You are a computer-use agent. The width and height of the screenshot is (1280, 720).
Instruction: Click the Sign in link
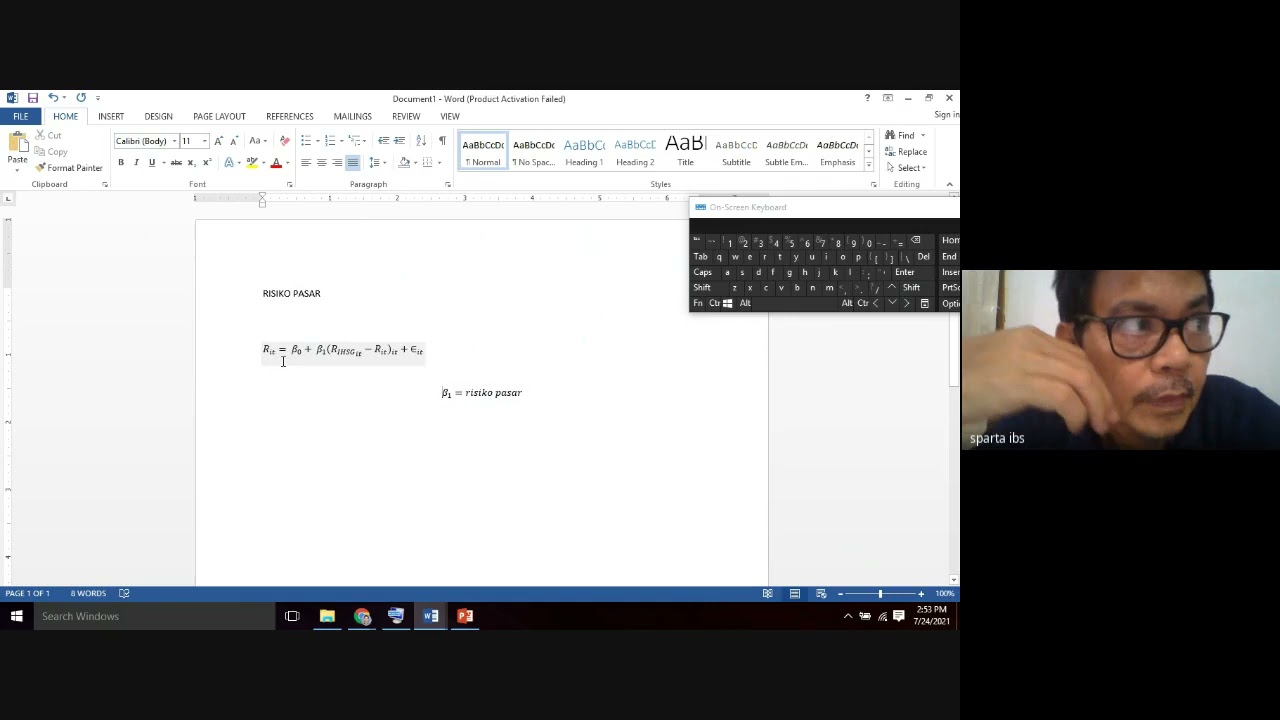pos(946,115)
